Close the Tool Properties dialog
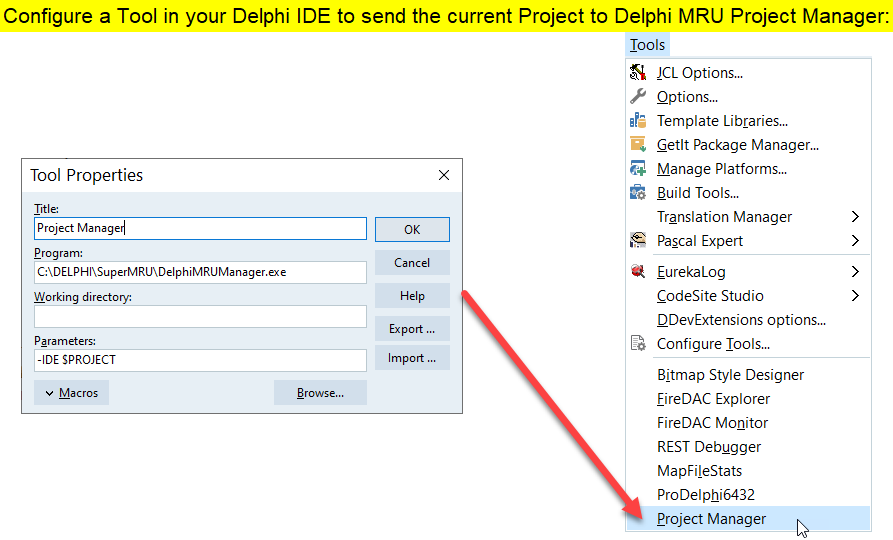Screen dimensions: 893x540 tap(444, 175)
